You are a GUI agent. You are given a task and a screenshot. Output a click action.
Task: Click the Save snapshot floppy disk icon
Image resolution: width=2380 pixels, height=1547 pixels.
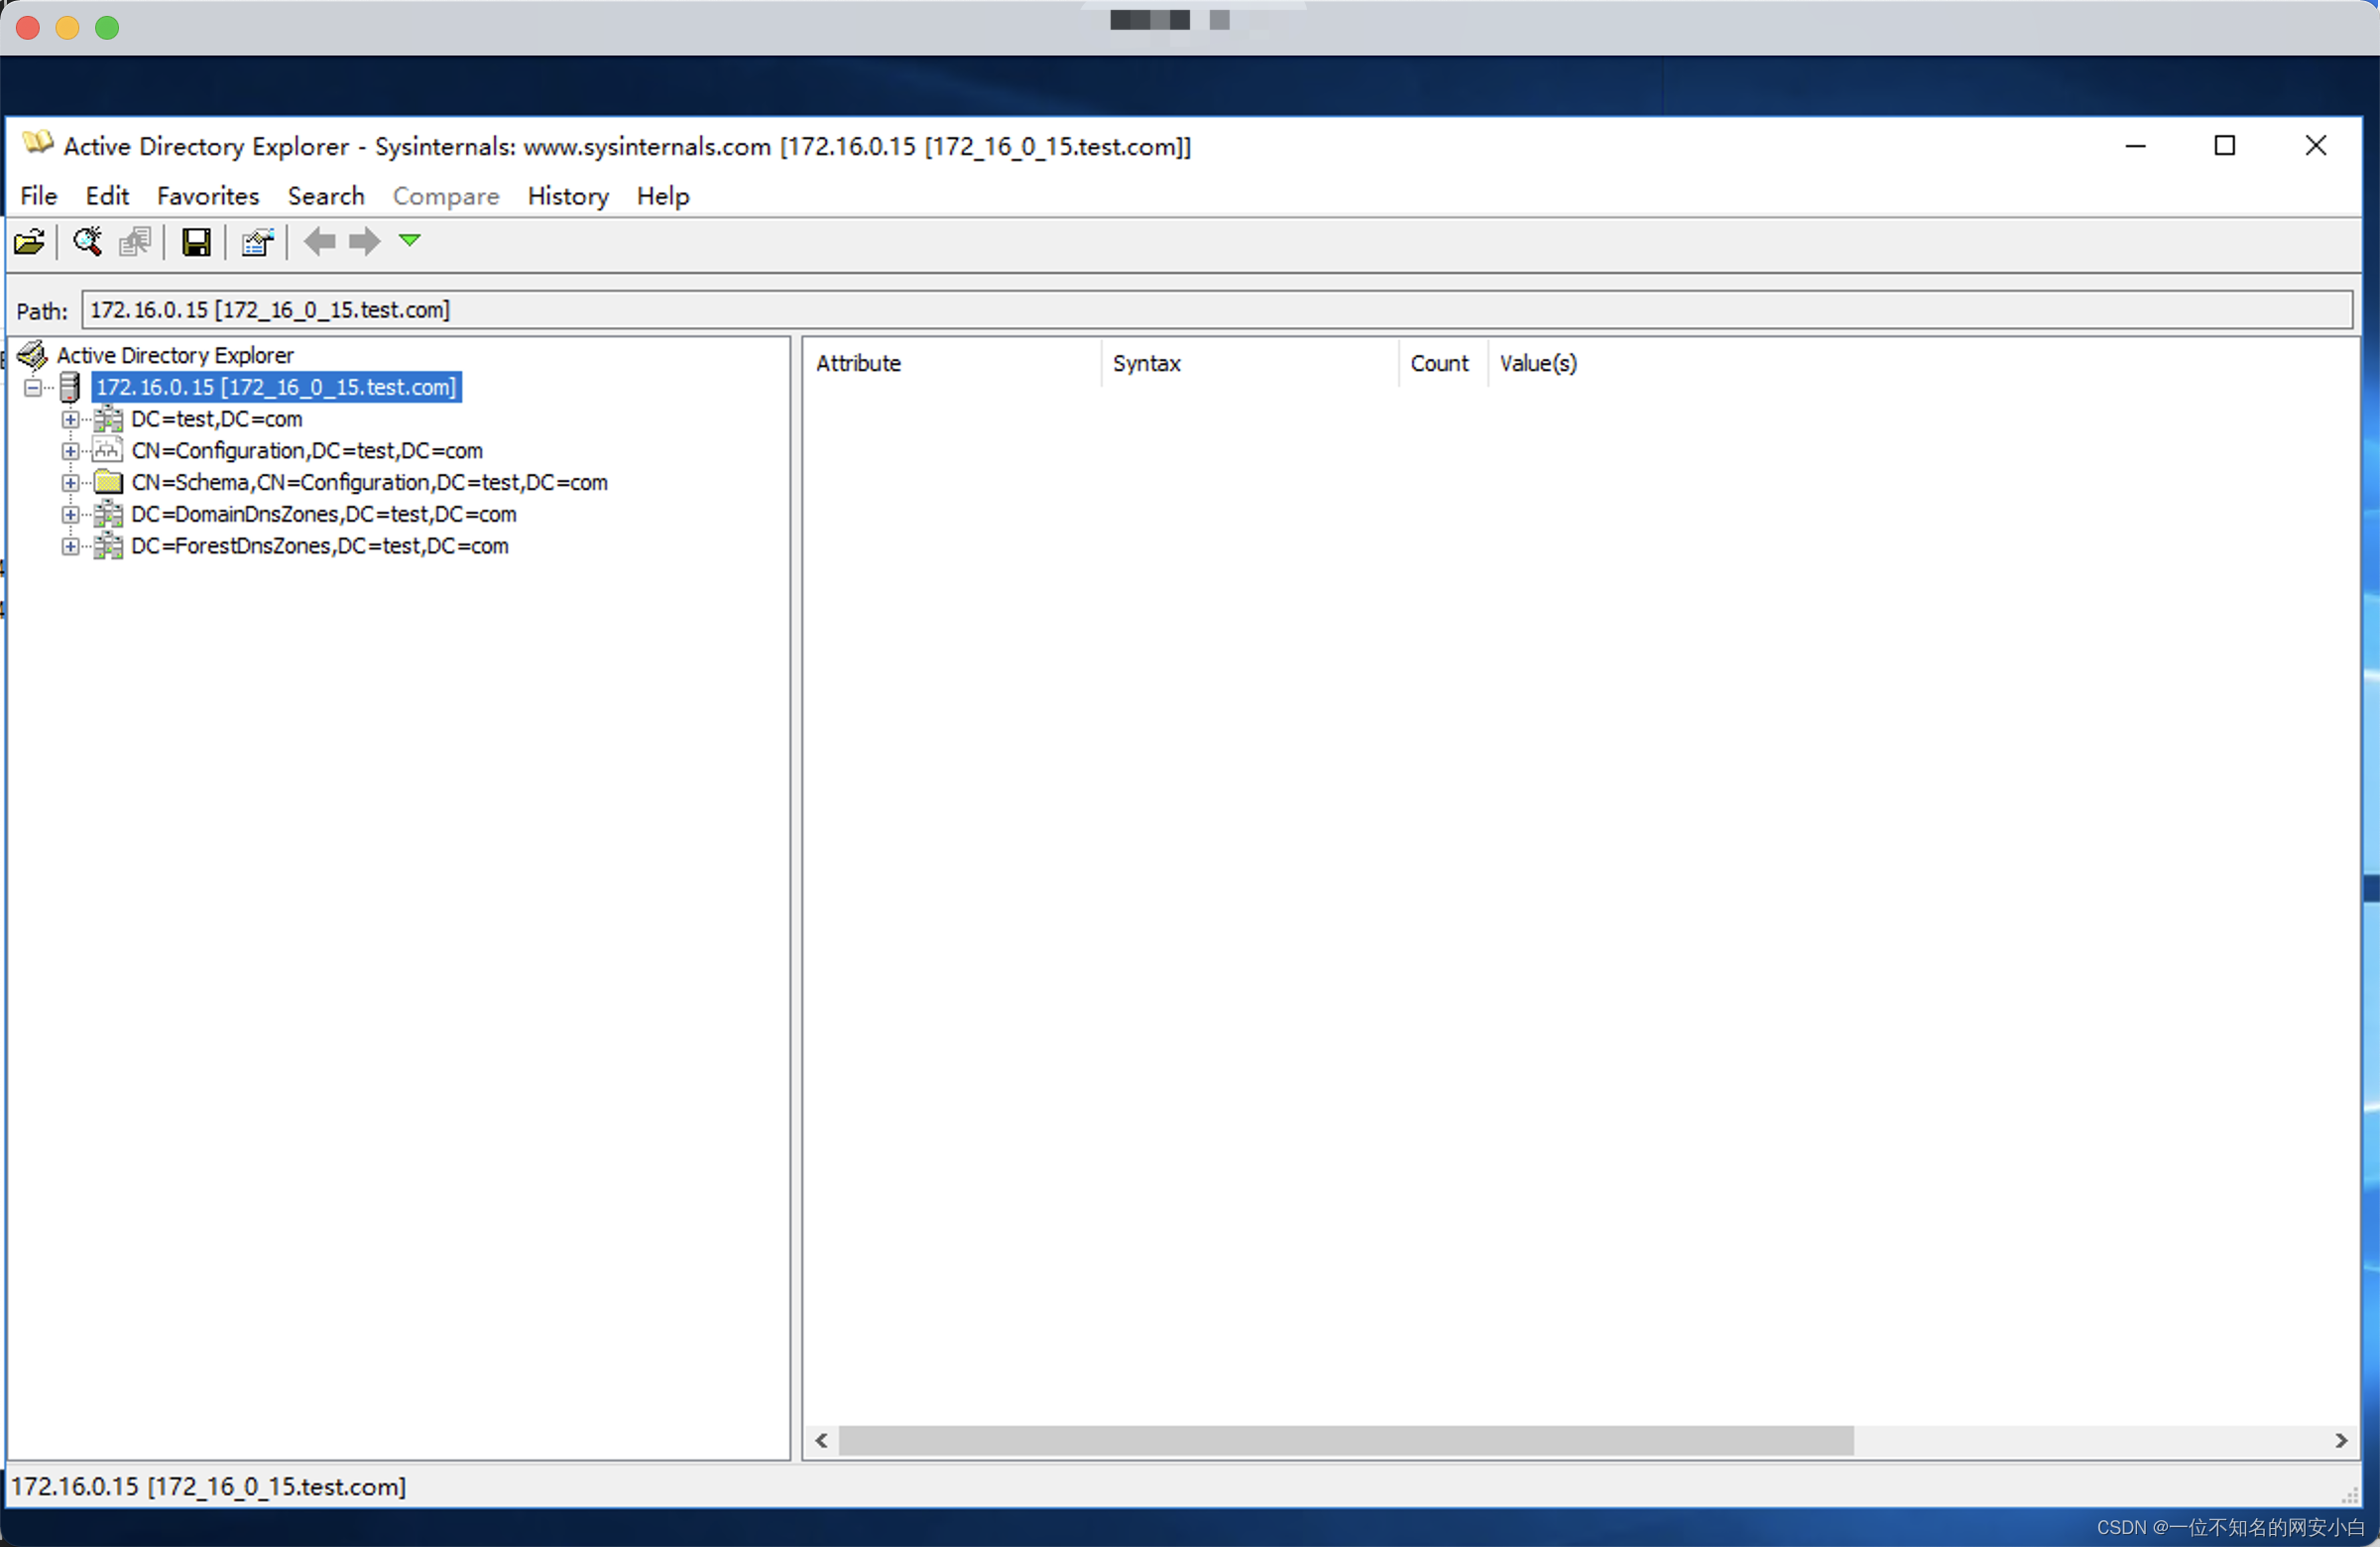(x=195, y=242)
